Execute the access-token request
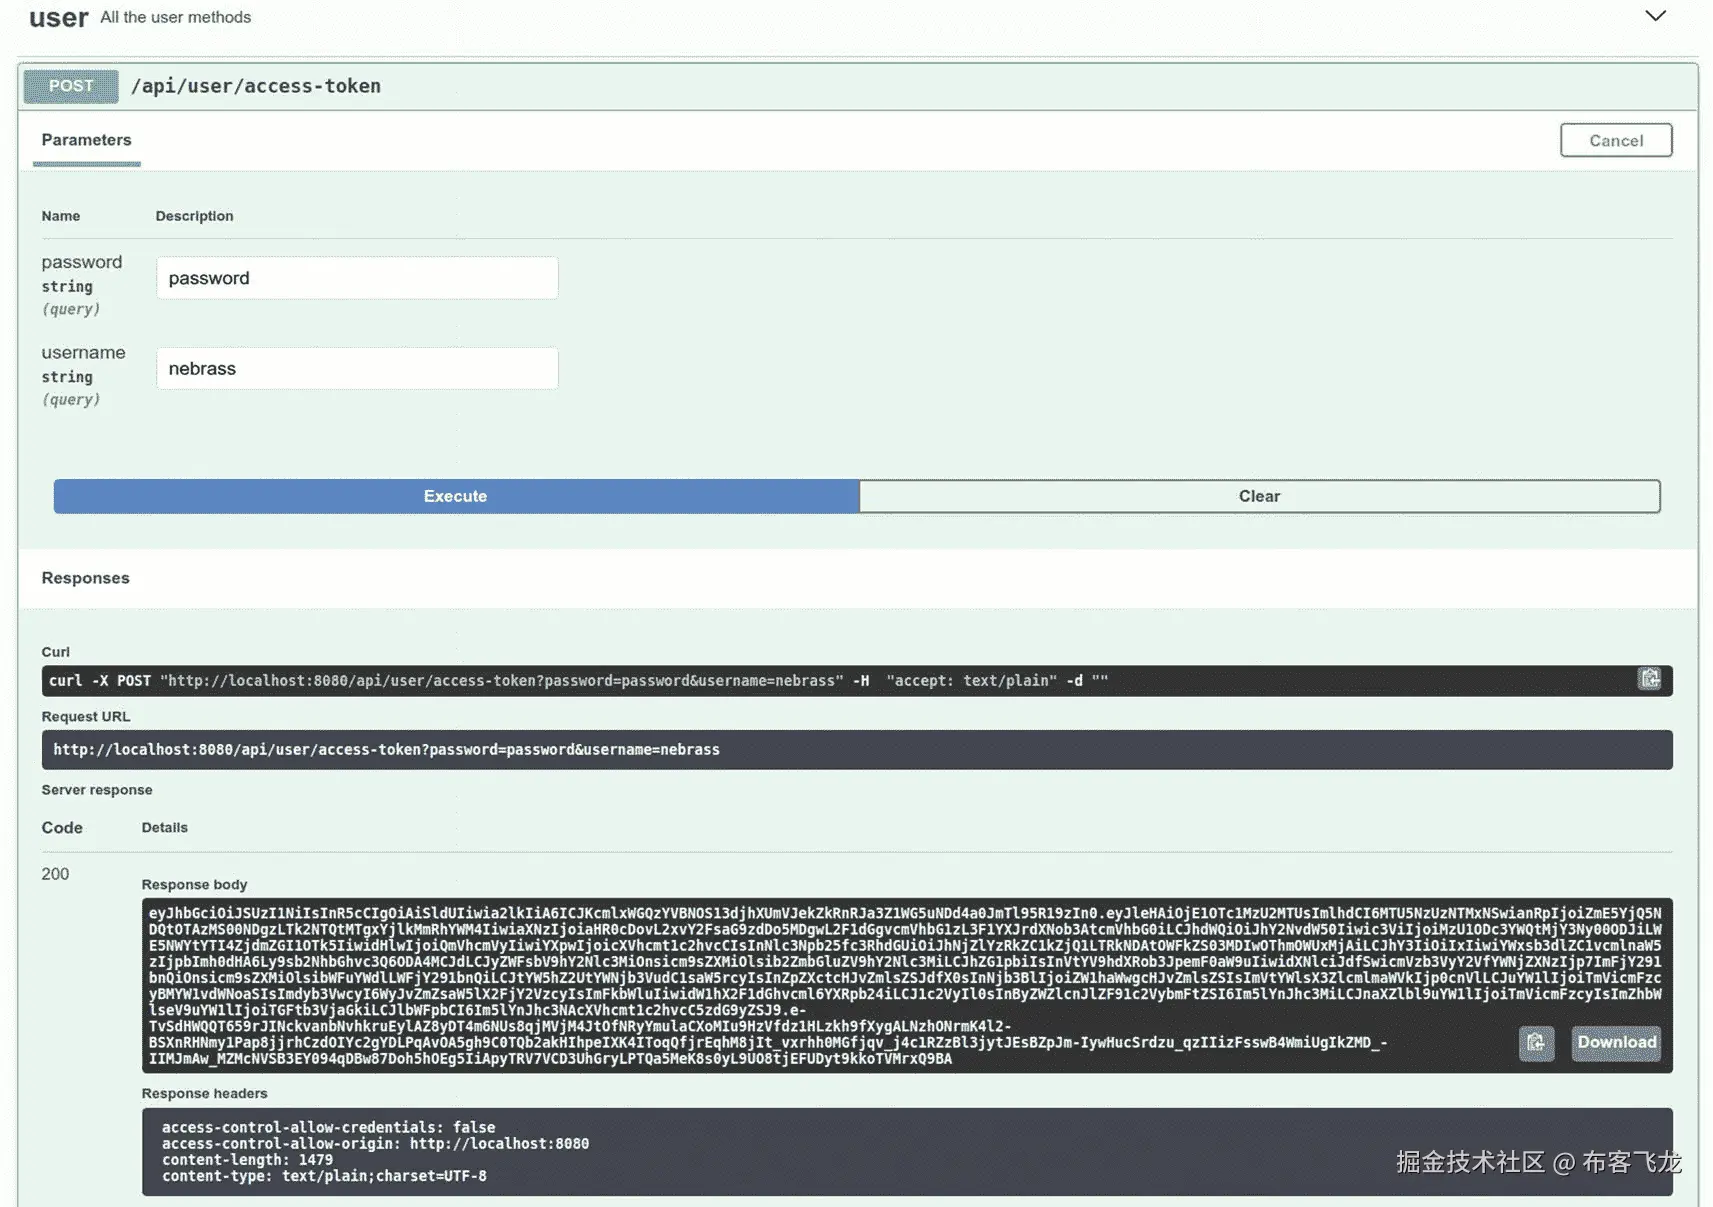The image size is (1713, 1207). point(456,496)
